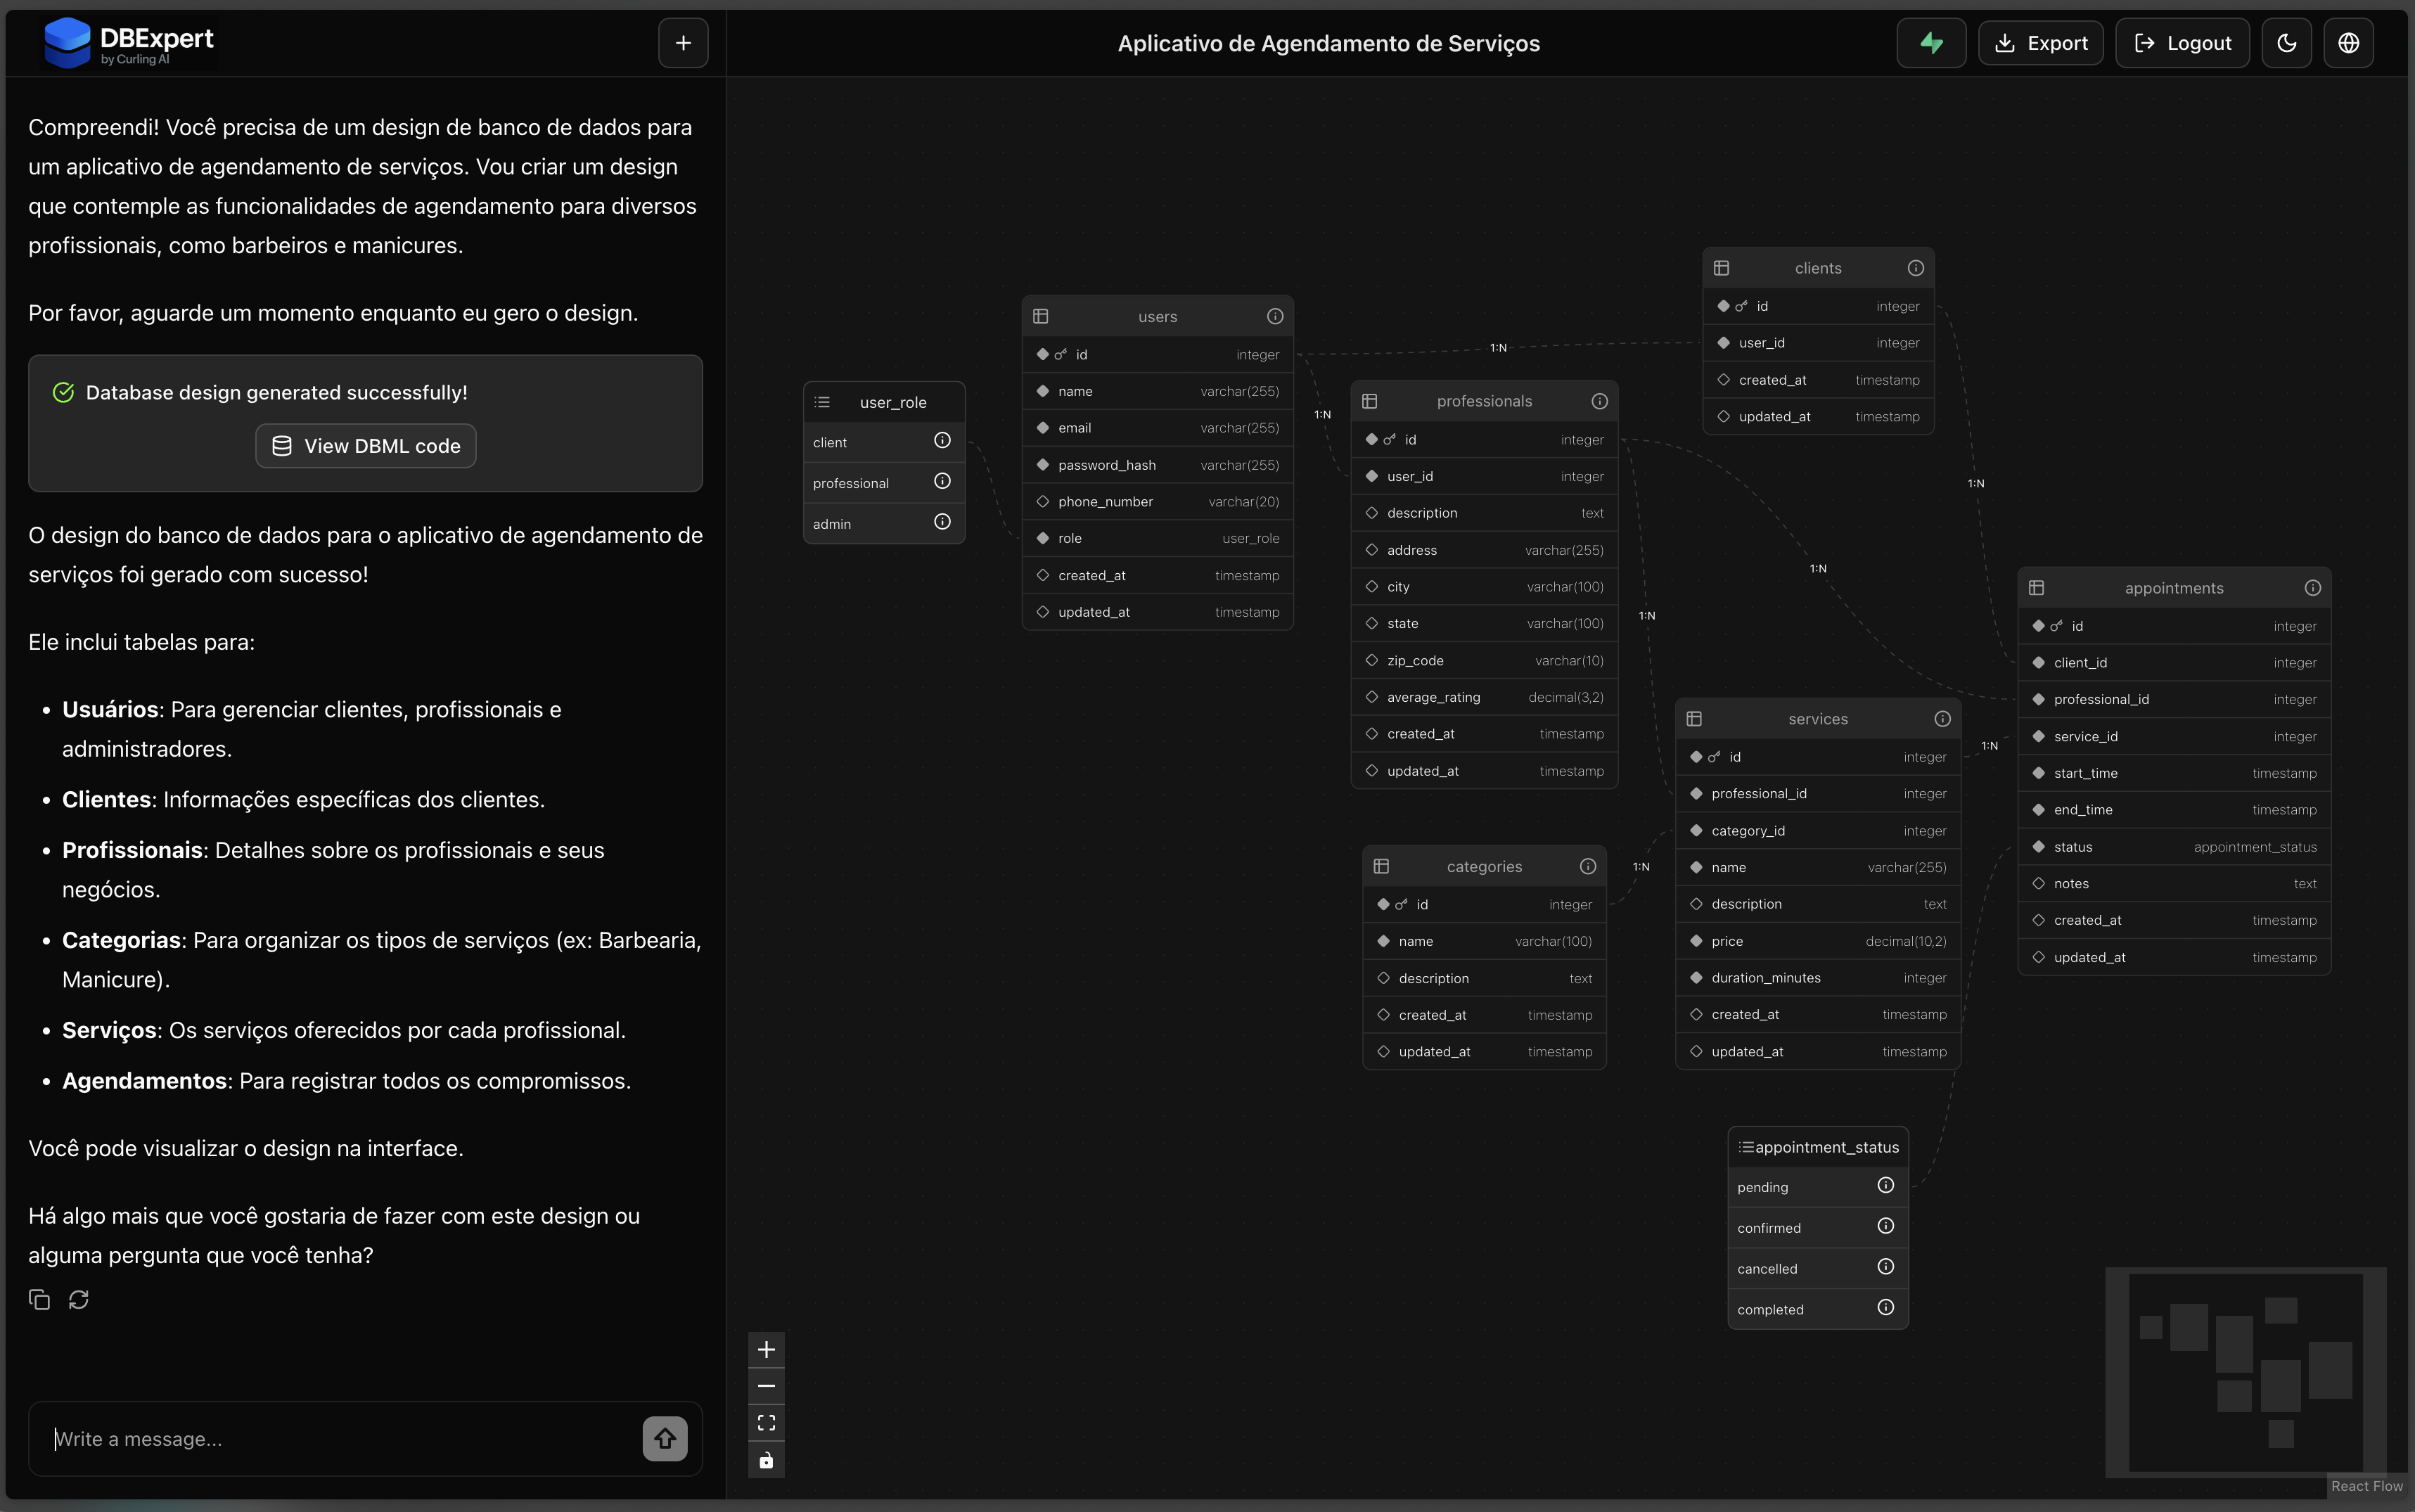
Task: Open info for users table
Action: click(1275, 316)
